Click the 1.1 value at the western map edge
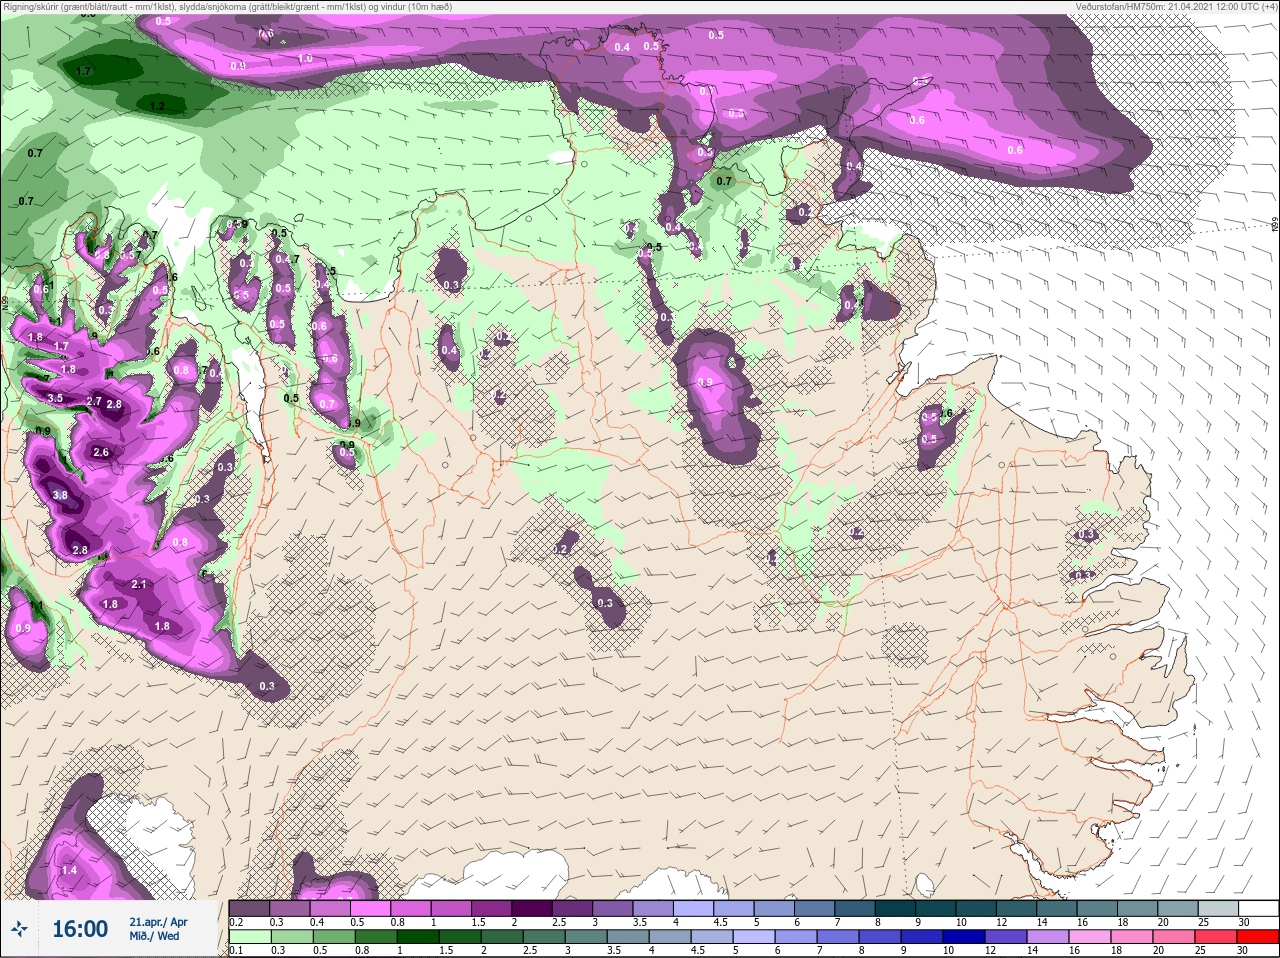 pyautogui.click(x=37, y=607)
